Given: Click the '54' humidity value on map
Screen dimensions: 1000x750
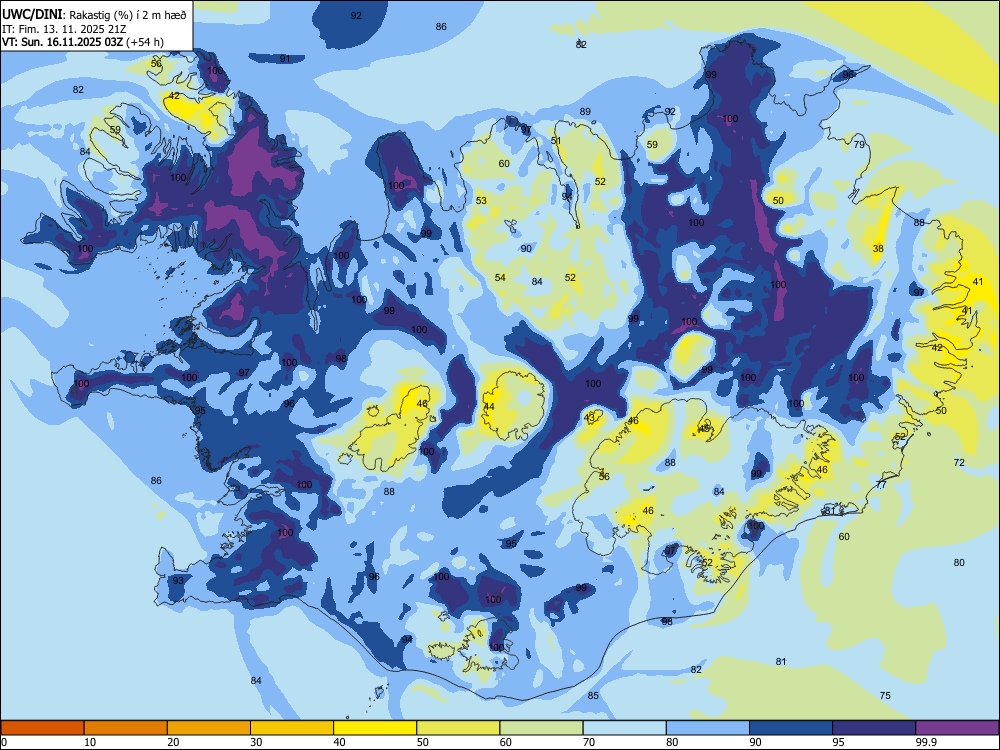Looking at the screenshot, I should tap(500, 277).
